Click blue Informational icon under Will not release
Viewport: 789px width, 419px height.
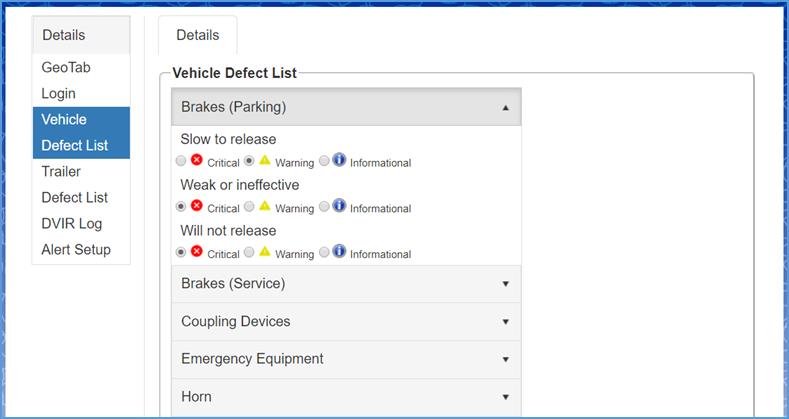tap(339, 251)
